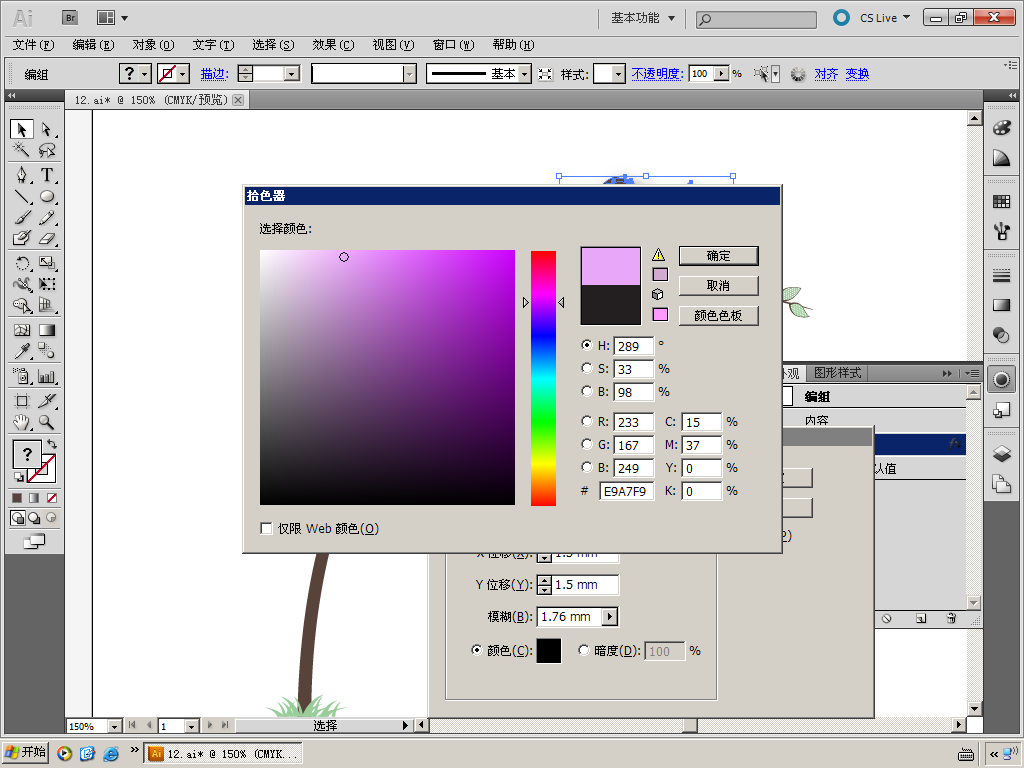
Task: Pick the Eyedropper tool
Action: coord(21,351)
